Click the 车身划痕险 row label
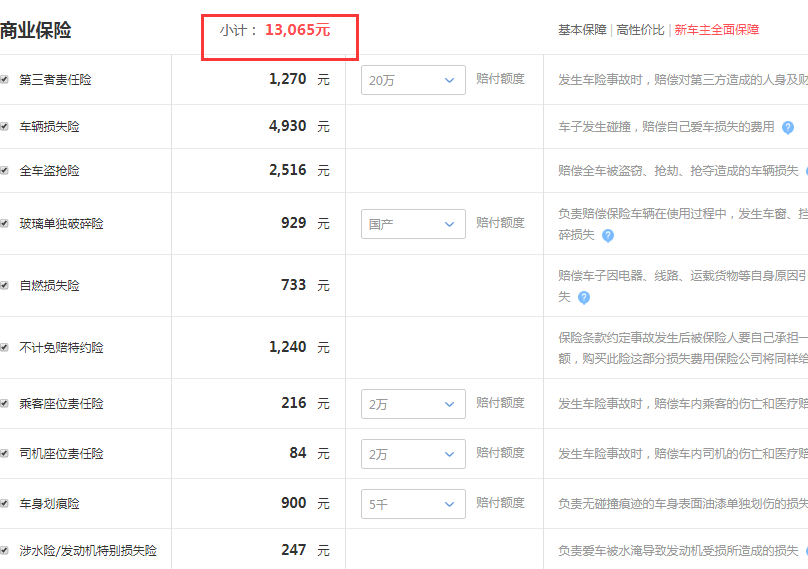This screenshot has height=569, width=808. point(49,504)
